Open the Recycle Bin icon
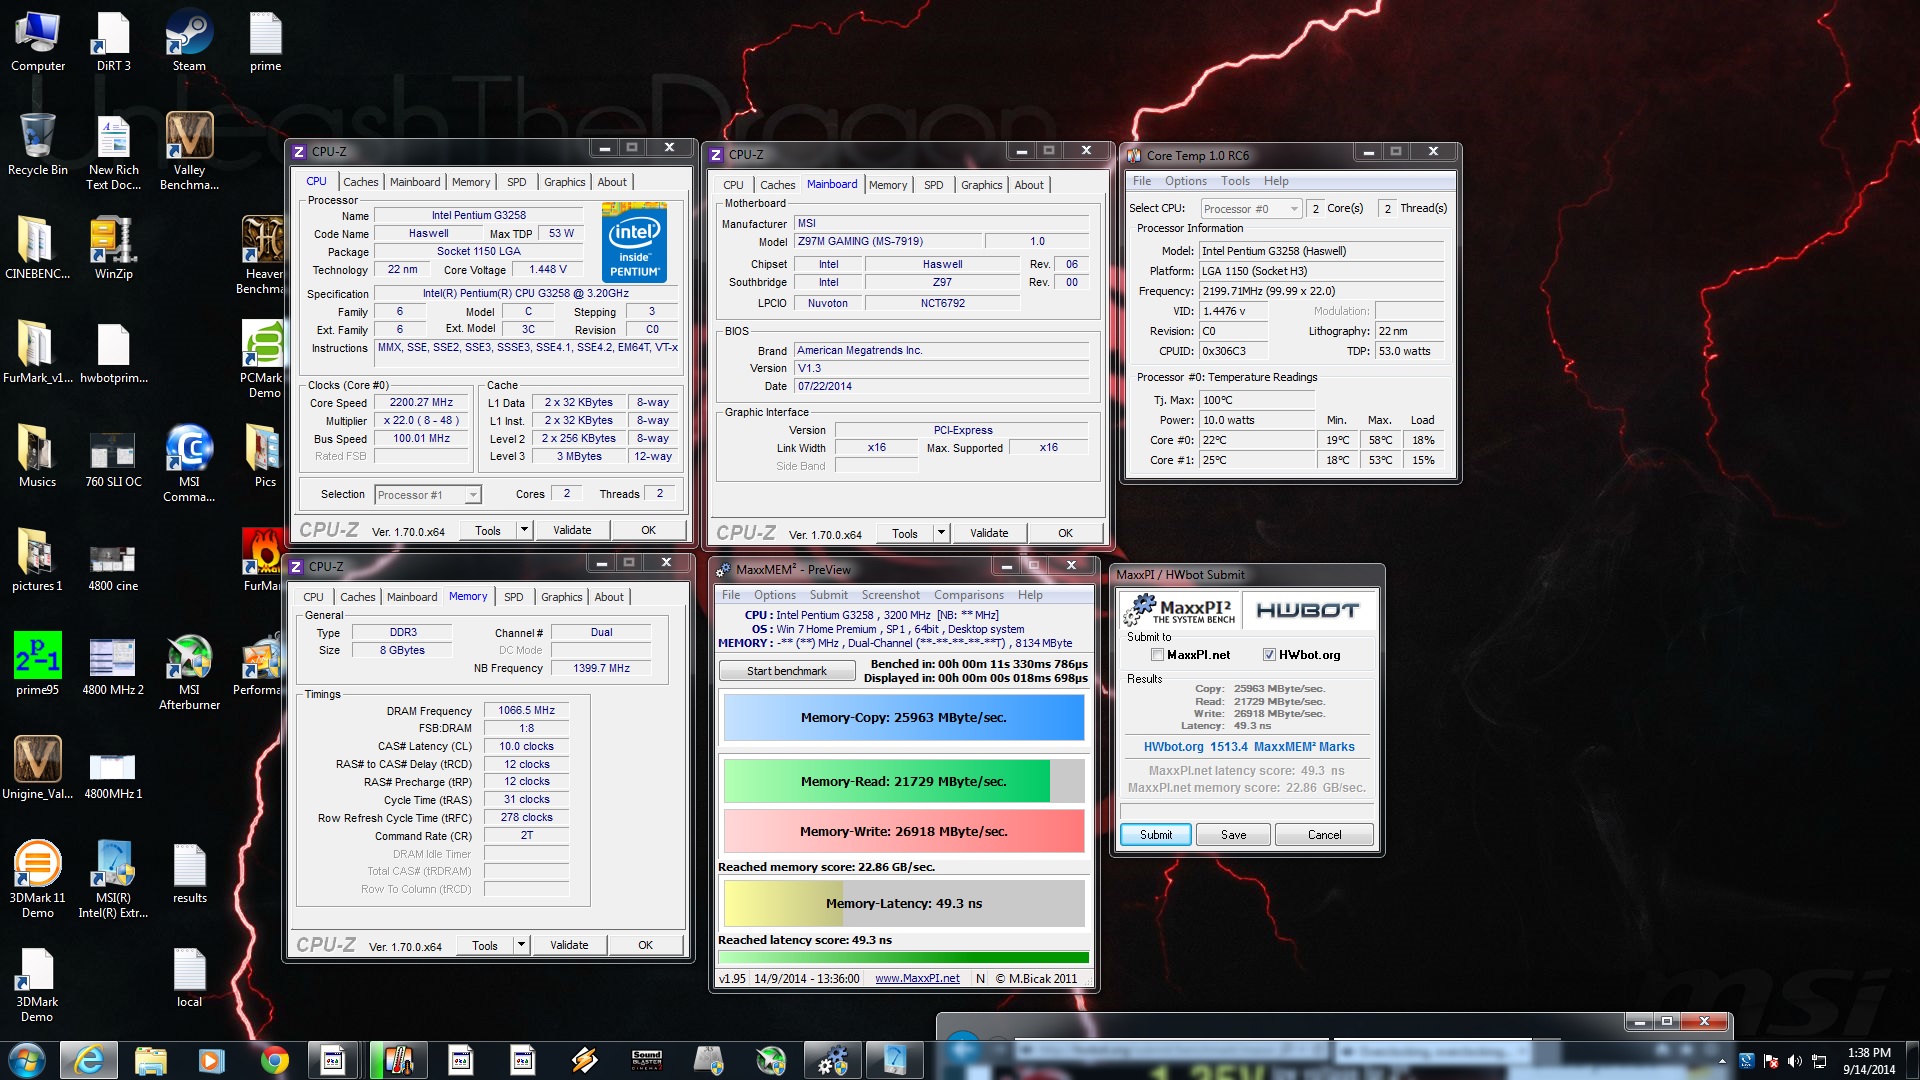The width and height of the screenshot is (1920, 1080). tap(37, 146)
